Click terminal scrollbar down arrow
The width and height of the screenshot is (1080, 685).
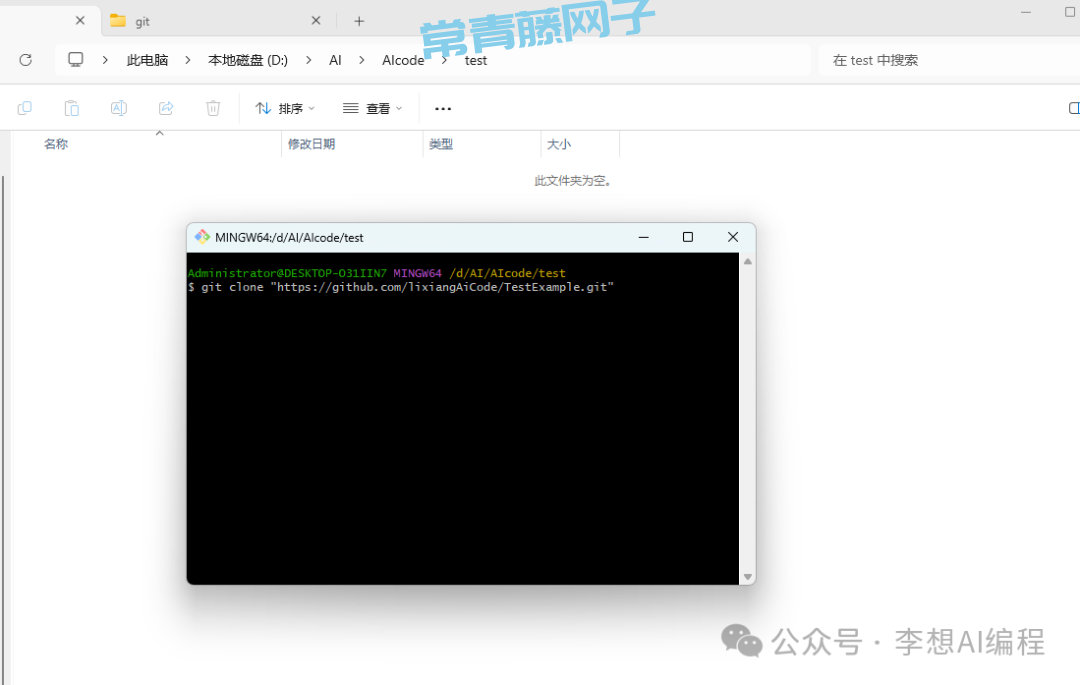coord(747,577)
